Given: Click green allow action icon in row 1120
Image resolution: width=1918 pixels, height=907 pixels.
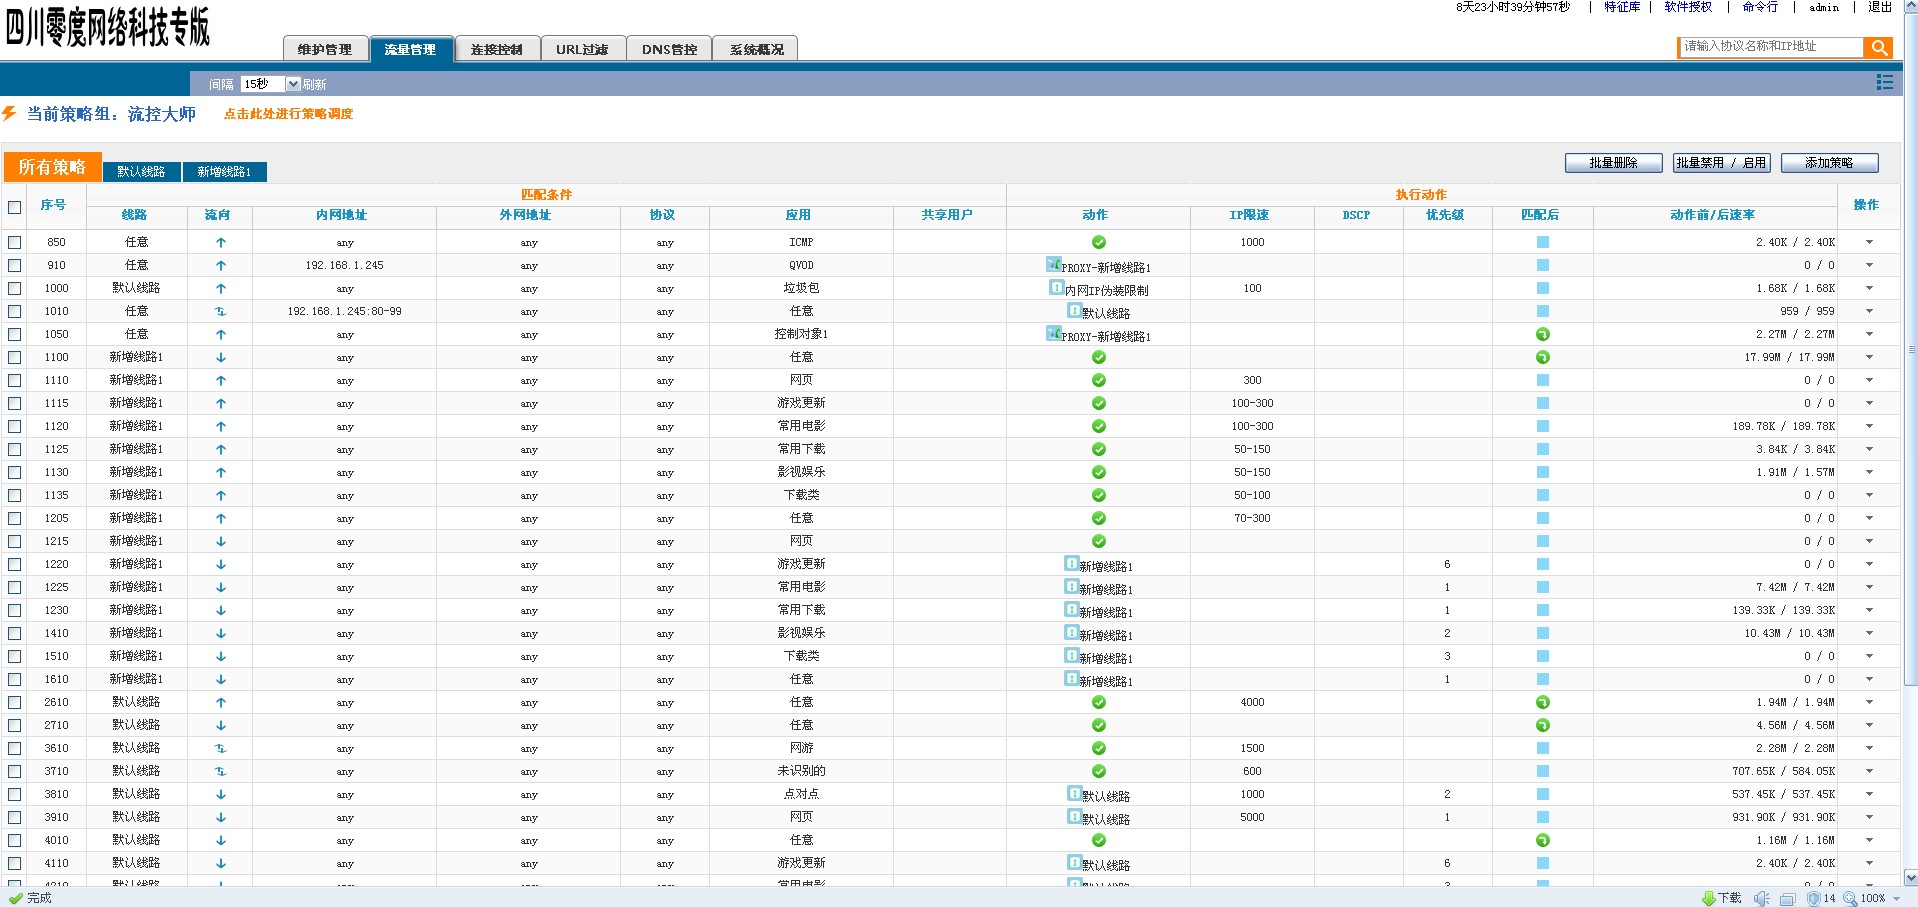Looking at the screenshot, I should (1099, 426).
